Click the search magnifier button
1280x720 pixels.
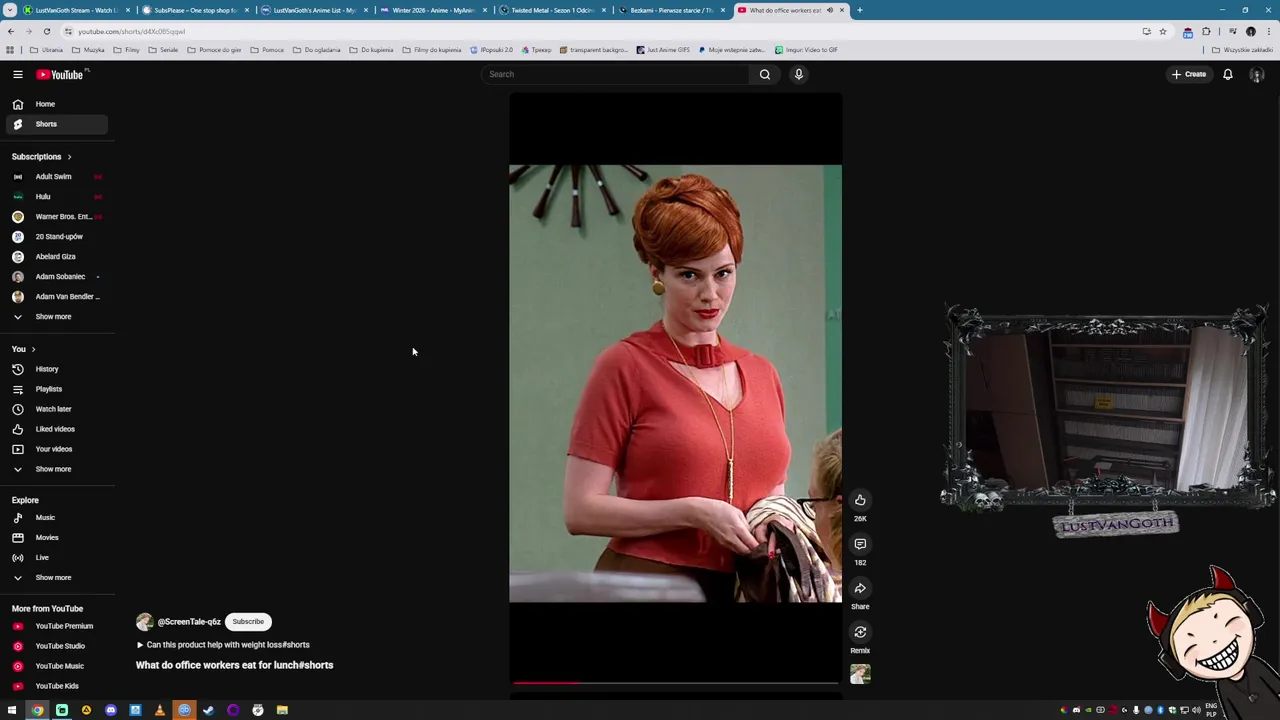click(765, 74)
